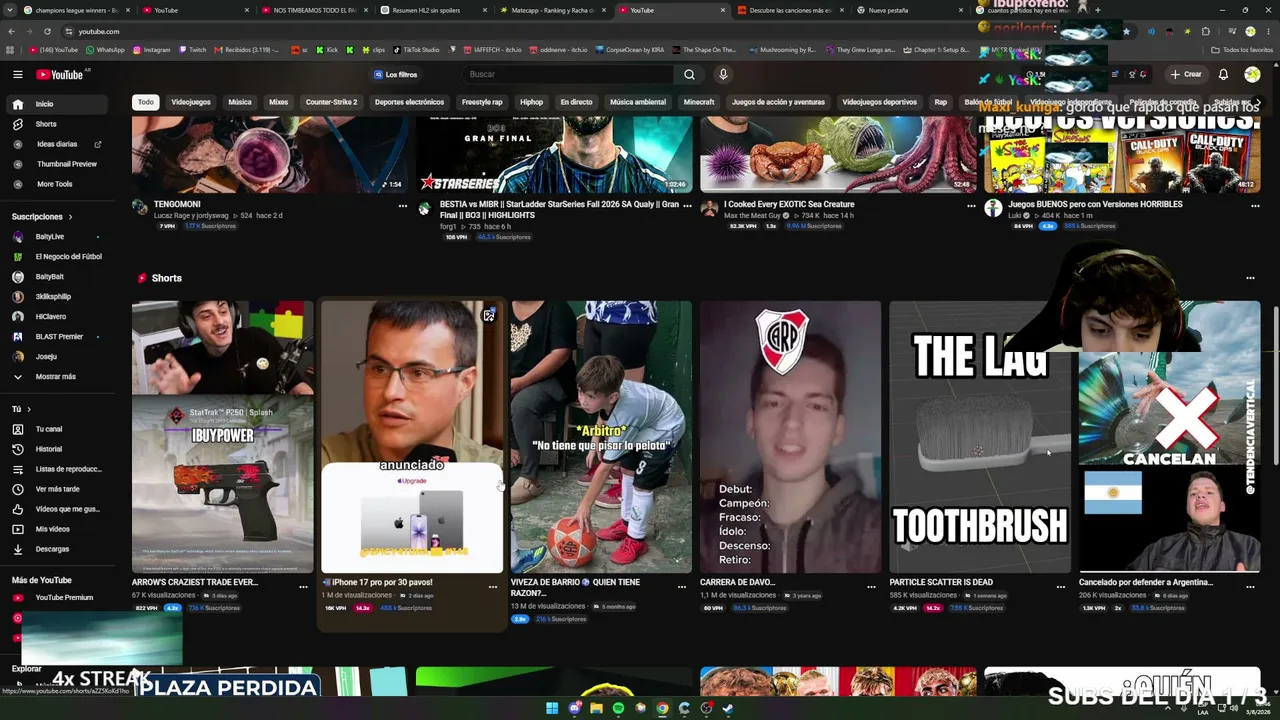Viewport: 1280px width, 720px height.
Task: Open Thumbnail Preview in sidebar
Action: click(67, 164)
